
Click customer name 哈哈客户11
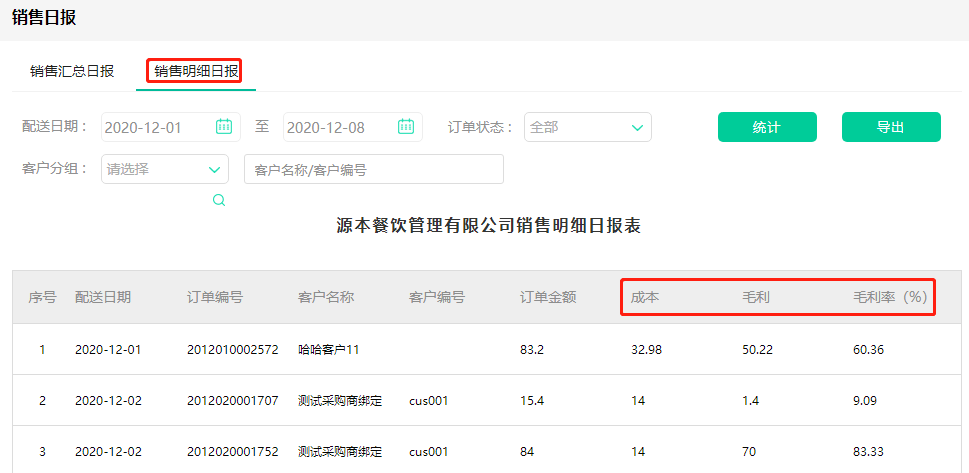328,350
